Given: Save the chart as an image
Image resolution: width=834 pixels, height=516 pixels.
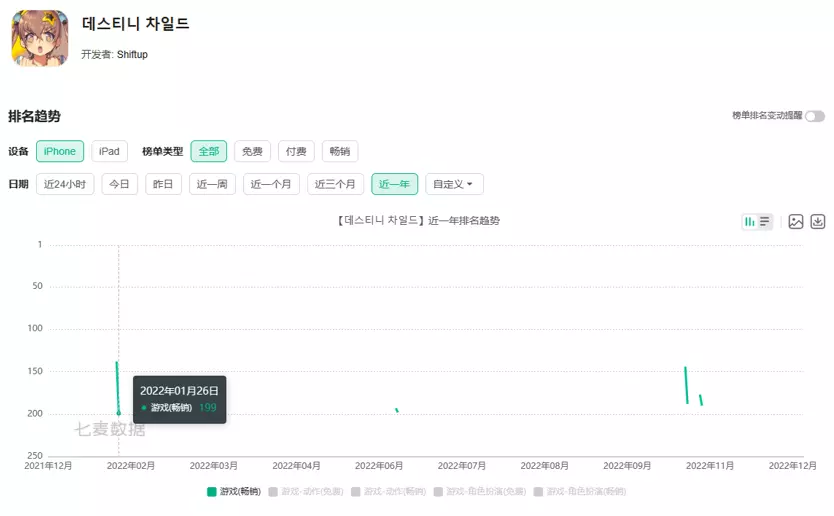Looking at the screenshot, I should (x=796, y=221).
